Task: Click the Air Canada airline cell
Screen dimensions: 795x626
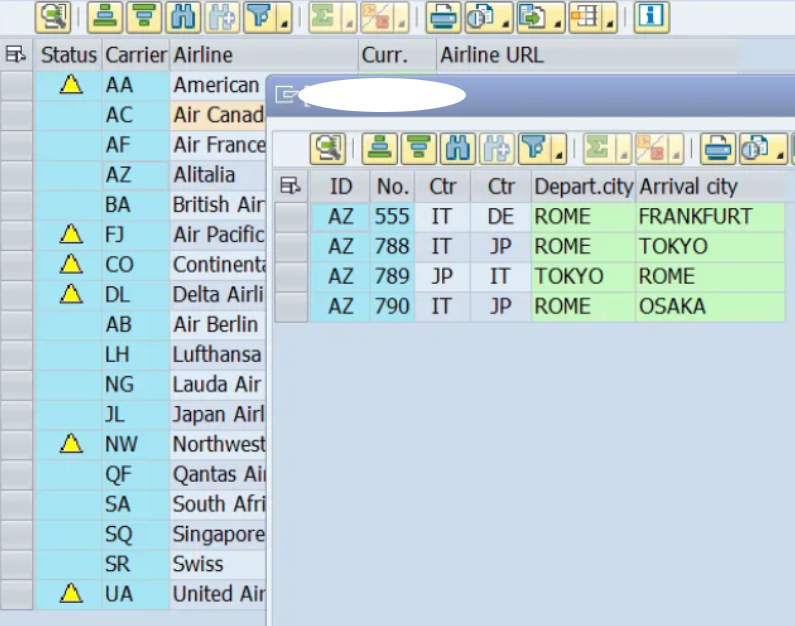Action: click(218, 115)
